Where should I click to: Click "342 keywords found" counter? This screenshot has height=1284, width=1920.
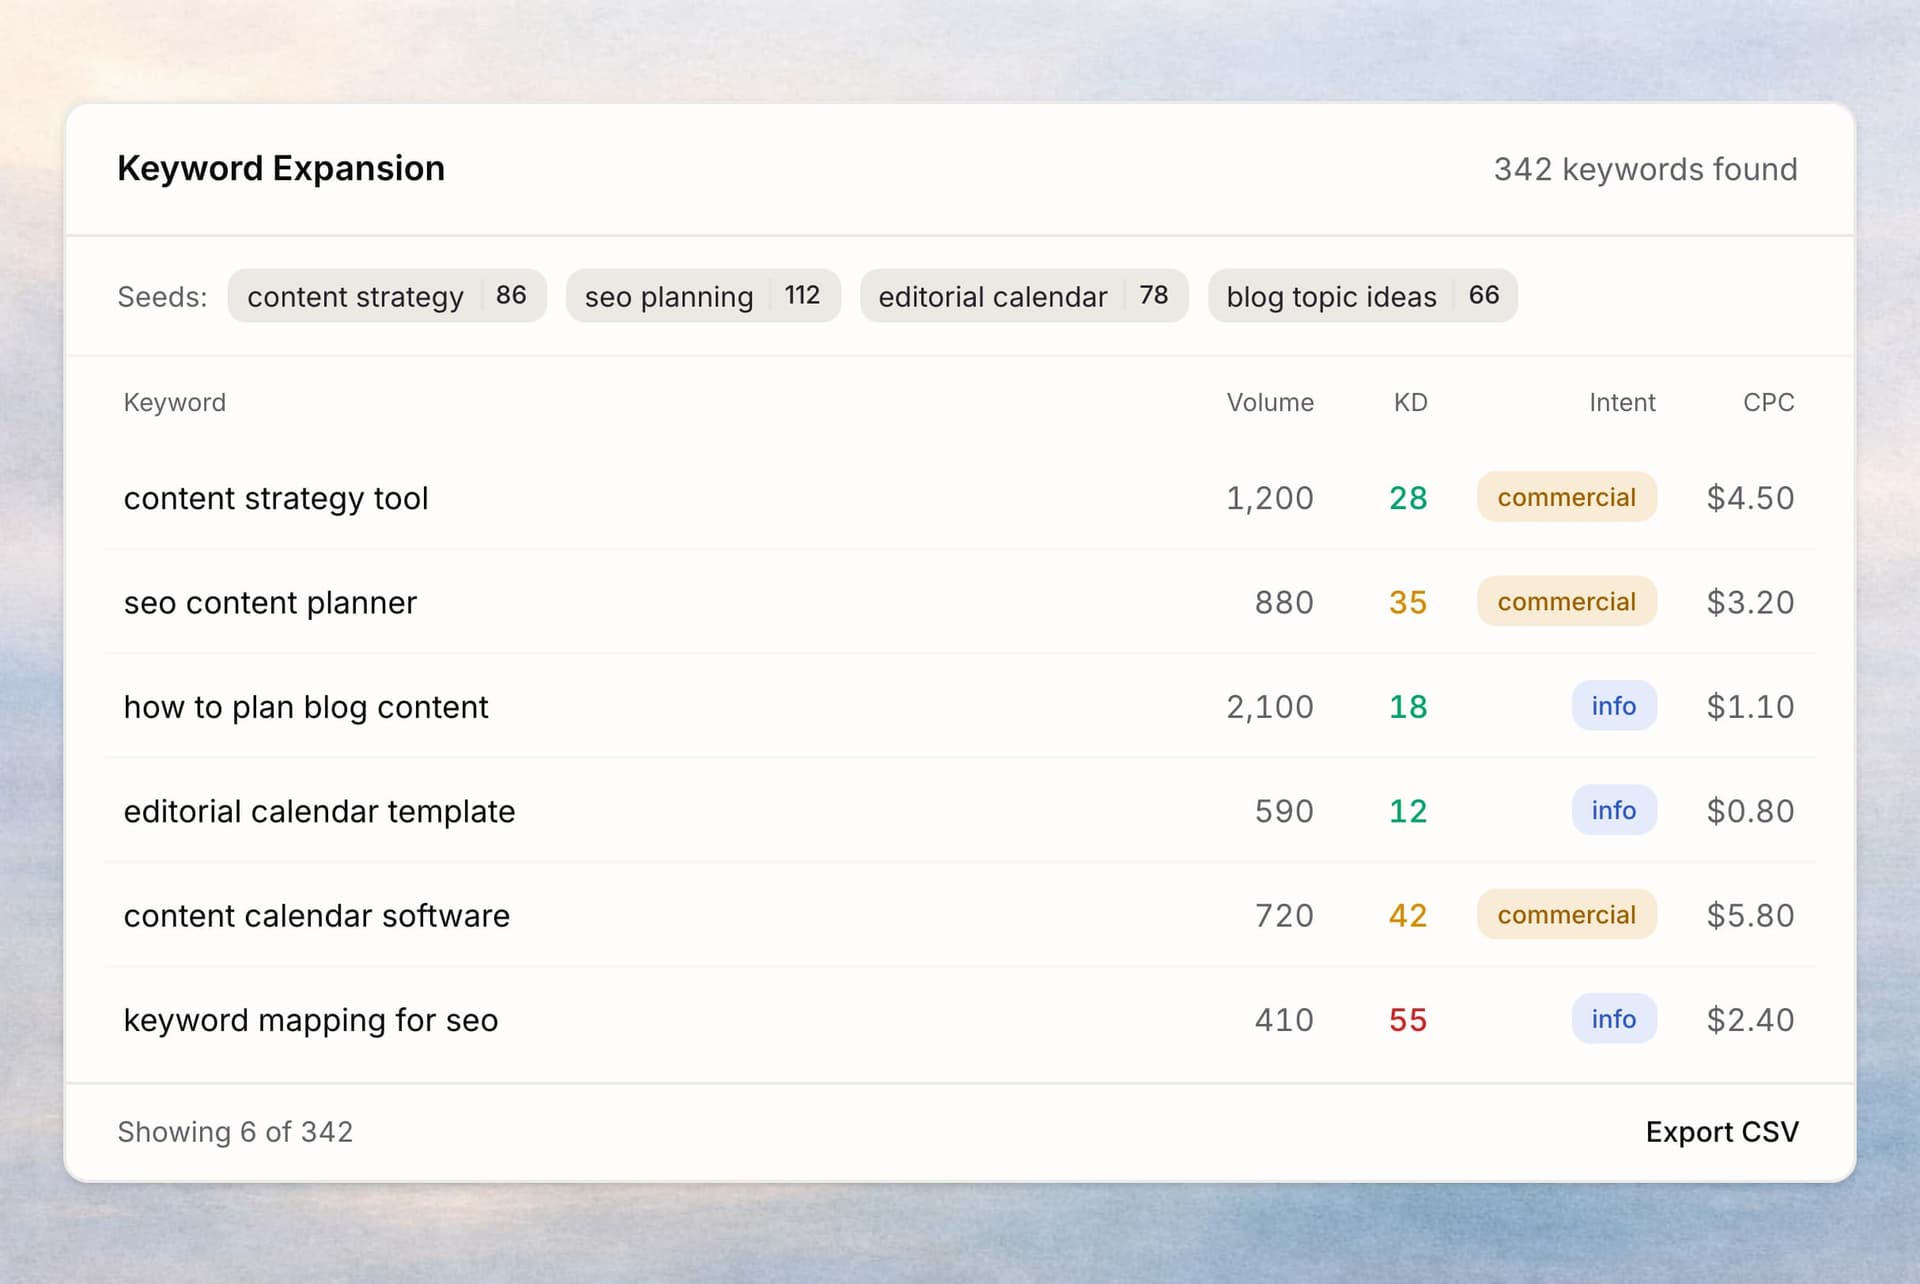tap(1645, 169)
